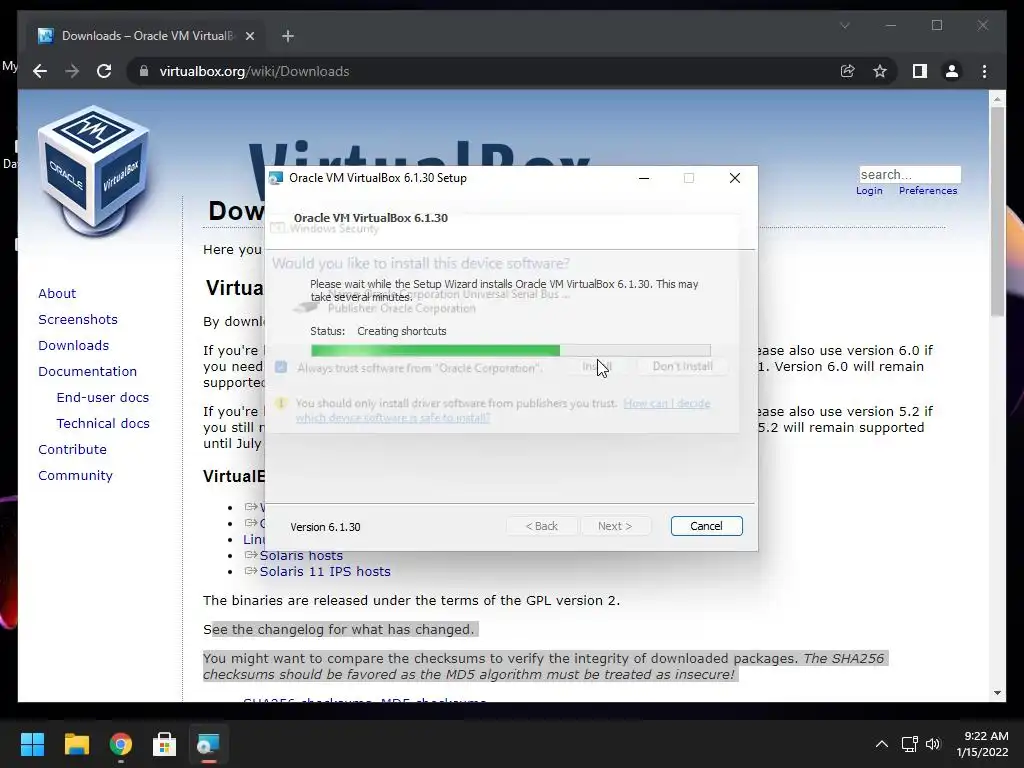The height and width of the screenshot is (768, 1024).
Task: Open the Preferences link
Action: pyautogui.click(x=928, y=191)
